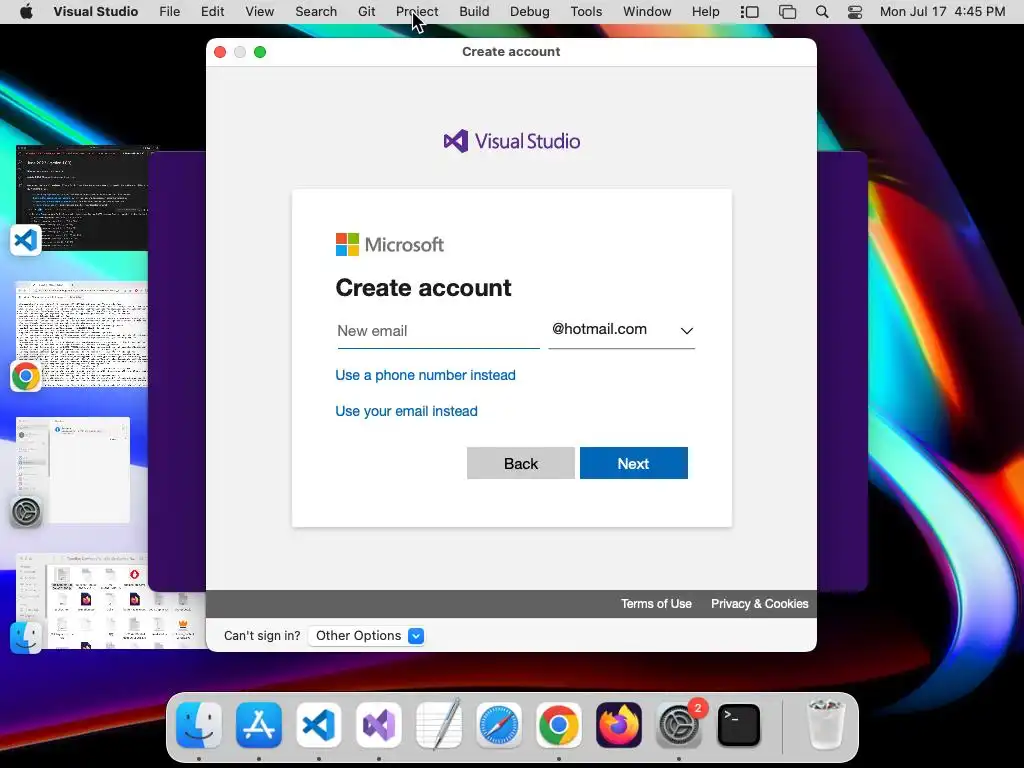The image size is (1024, 768).
Task: Launch App Store from the dock
Action: click(x=259, y=725)
